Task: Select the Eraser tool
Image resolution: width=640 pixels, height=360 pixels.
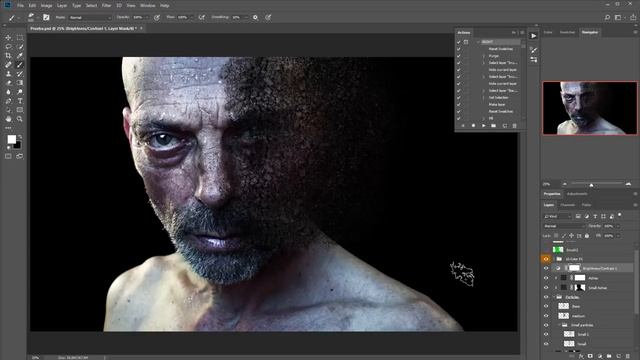Action: (x=8, y=83)
